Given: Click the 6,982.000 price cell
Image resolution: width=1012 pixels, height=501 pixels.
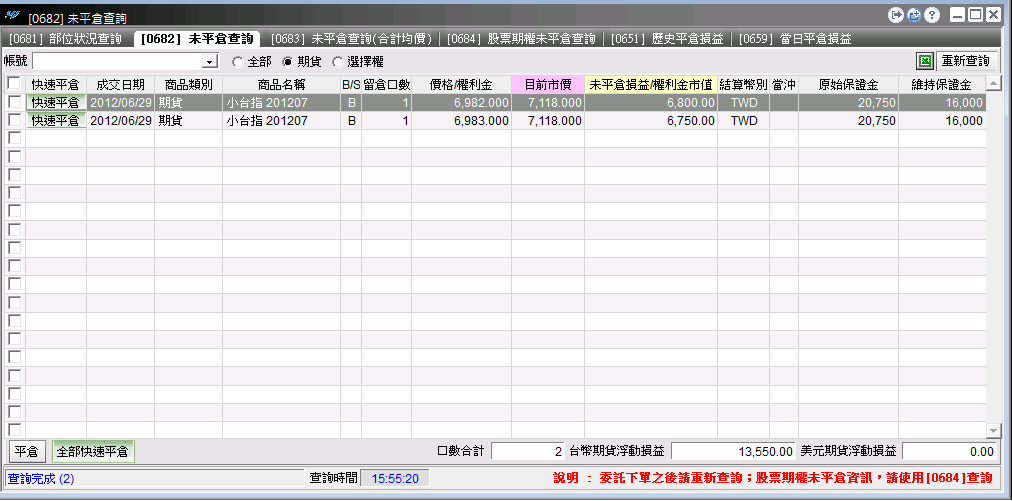Looking at the screenshot, I should tap(461, 102).
